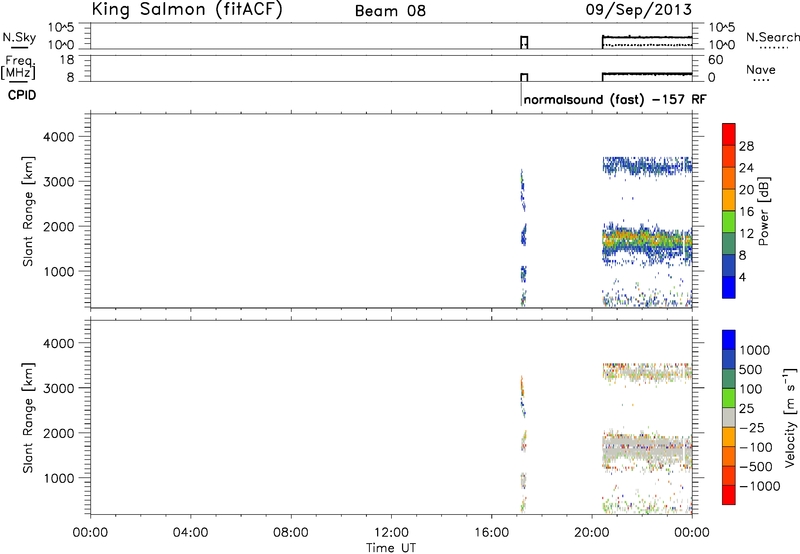Click the date '09/Sep/2013'

pyautogui.click(x=639, y=10)
